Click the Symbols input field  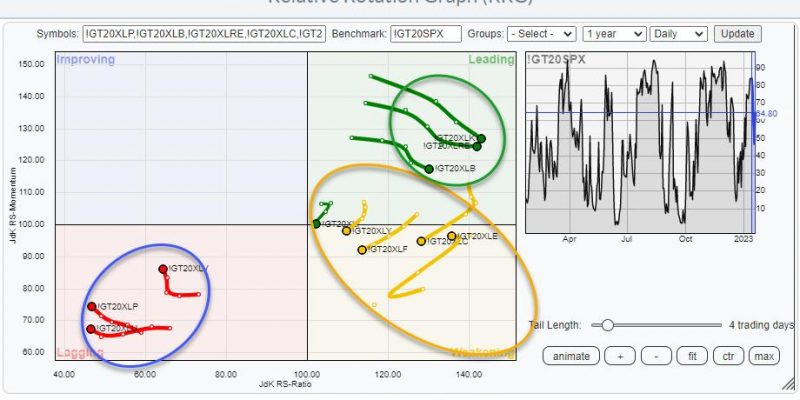click(x=205, y=34)
